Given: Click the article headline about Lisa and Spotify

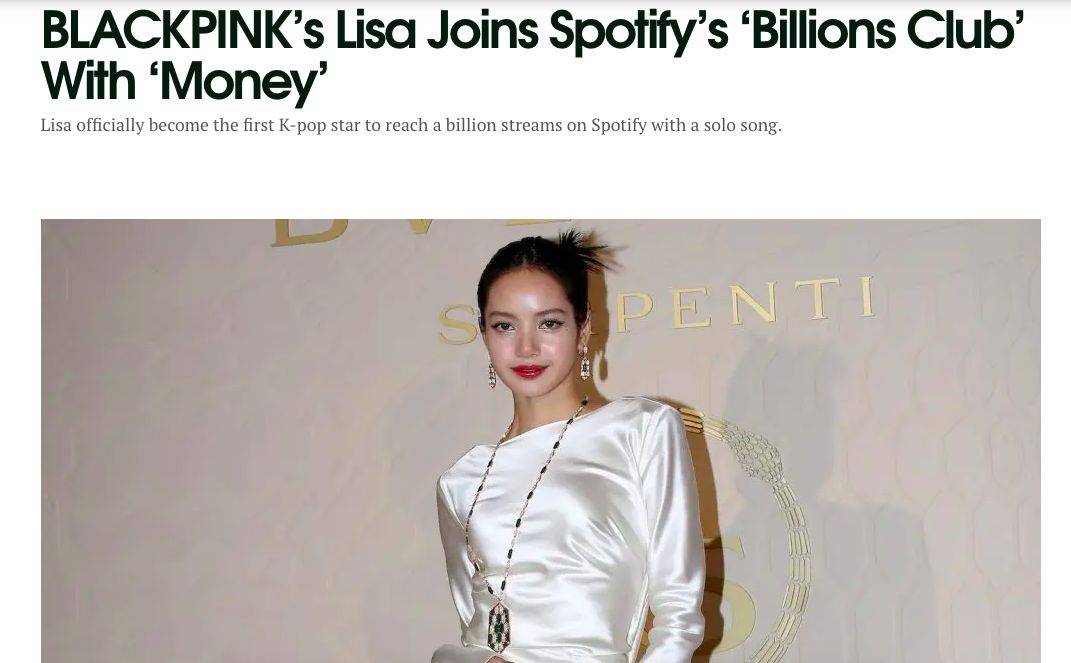Looking at the screenshot, I should pos(533,56).
